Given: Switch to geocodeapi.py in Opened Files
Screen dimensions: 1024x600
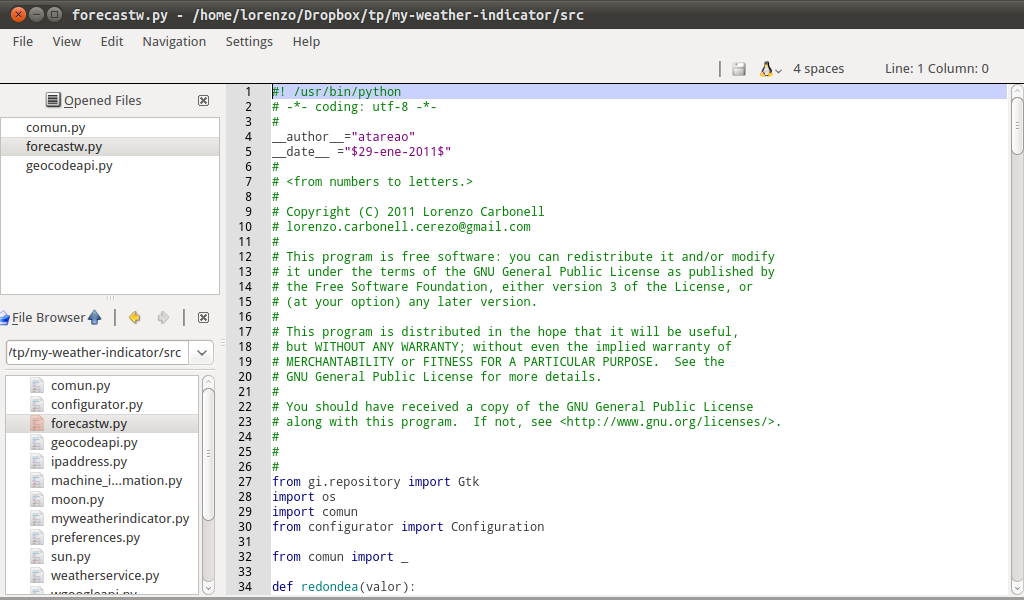Looking at the screenshot, I should pos(110,166).
